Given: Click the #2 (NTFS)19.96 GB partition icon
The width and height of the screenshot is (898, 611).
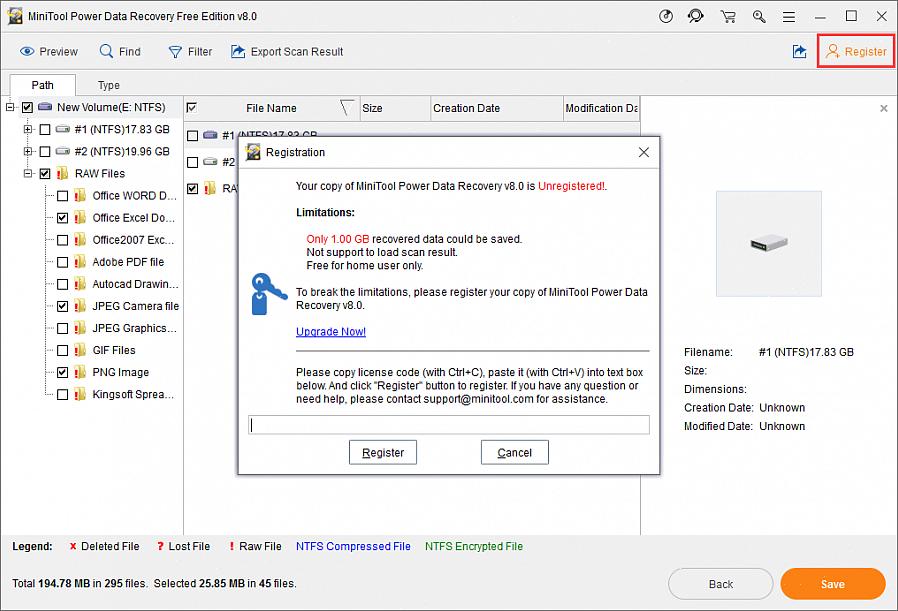Looking at the screenshot, I should point(63,152).
